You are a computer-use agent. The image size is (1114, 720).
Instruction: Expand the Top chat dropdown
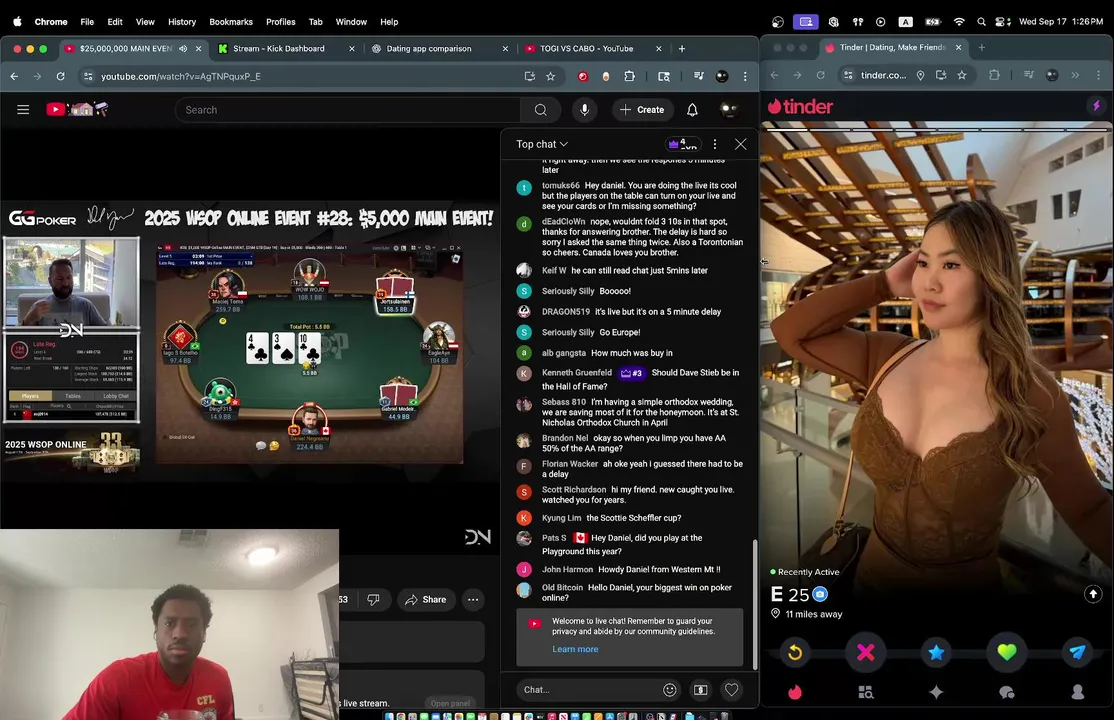(x=542, y=144)
